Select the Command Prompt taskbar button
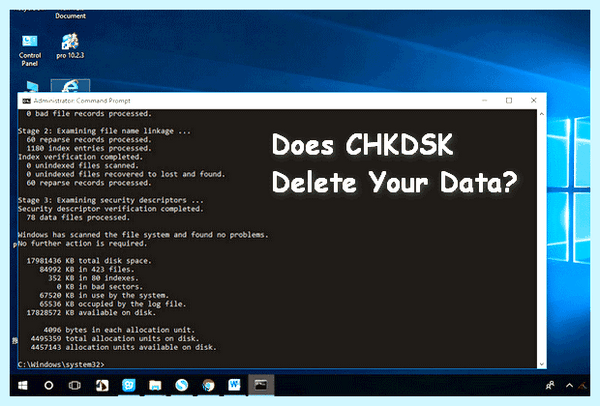Screen dimensions: 600x406 (x=261, y=385)
